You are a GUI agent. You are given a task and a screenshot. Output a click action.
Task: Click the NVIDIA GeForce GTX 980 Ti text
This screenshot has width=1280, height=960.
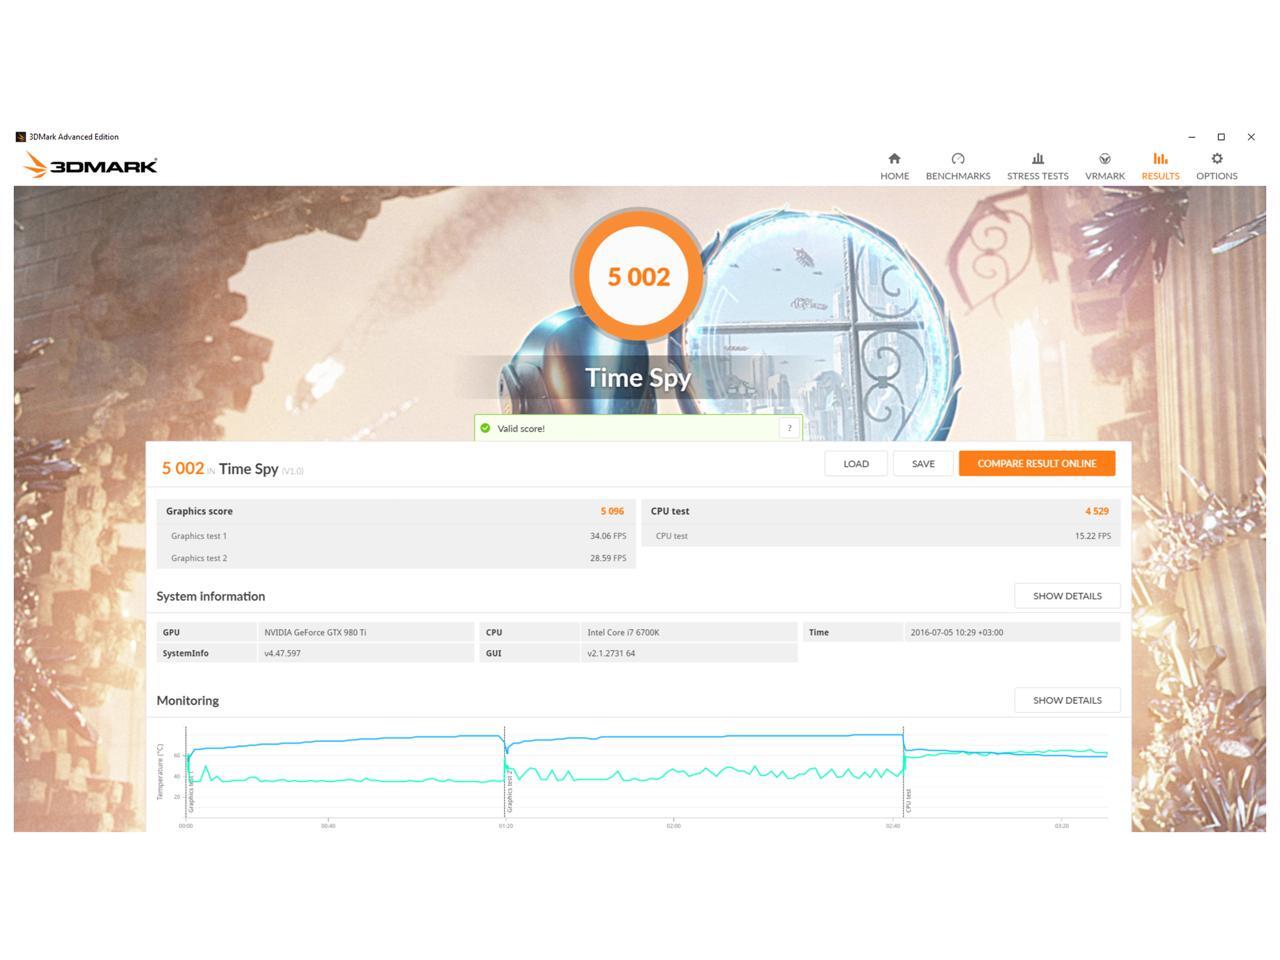coord(315,632)
